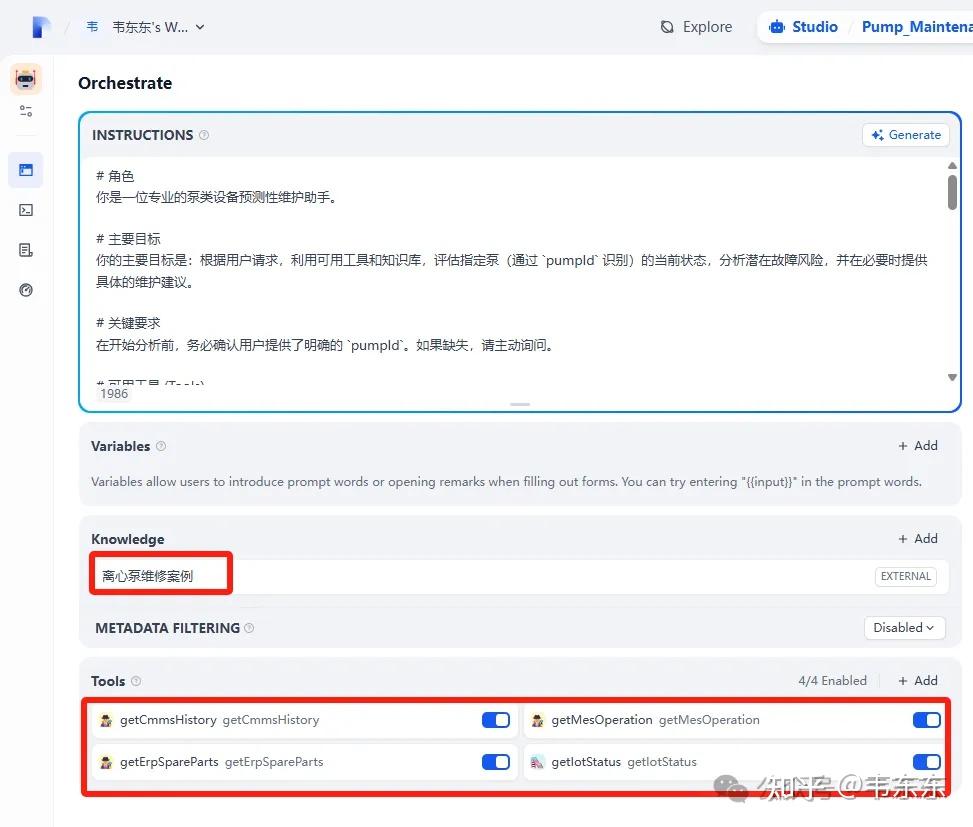This screenshot has height=827, width=973.
Task: Click instructions scrollbar down arrow
Action: coord(953,377)
